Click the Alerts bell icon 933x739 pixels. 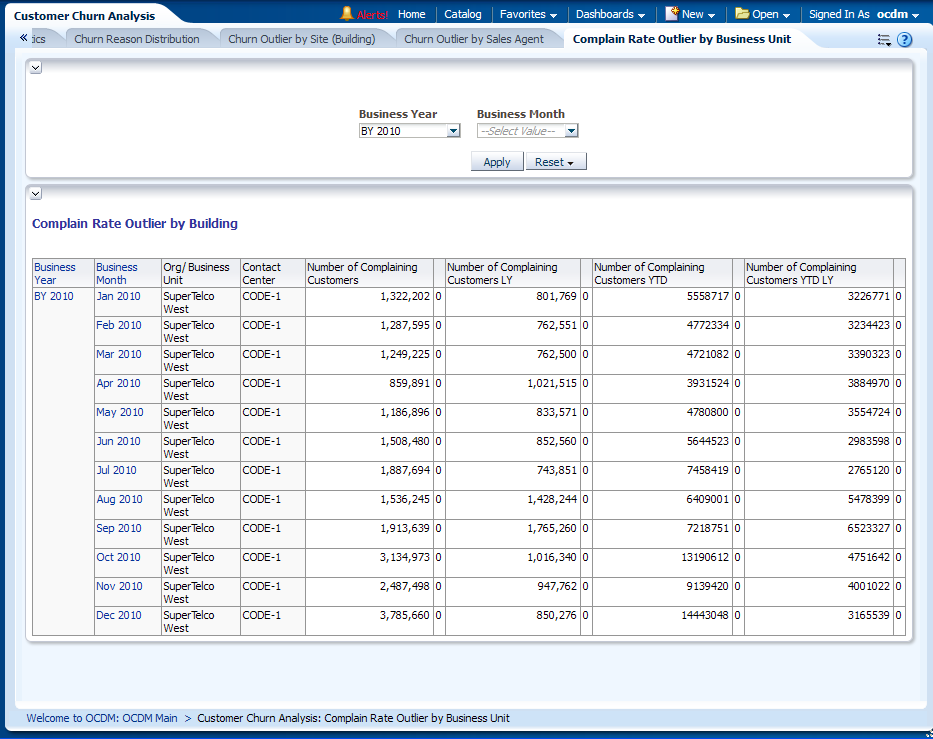pos(347,14)
